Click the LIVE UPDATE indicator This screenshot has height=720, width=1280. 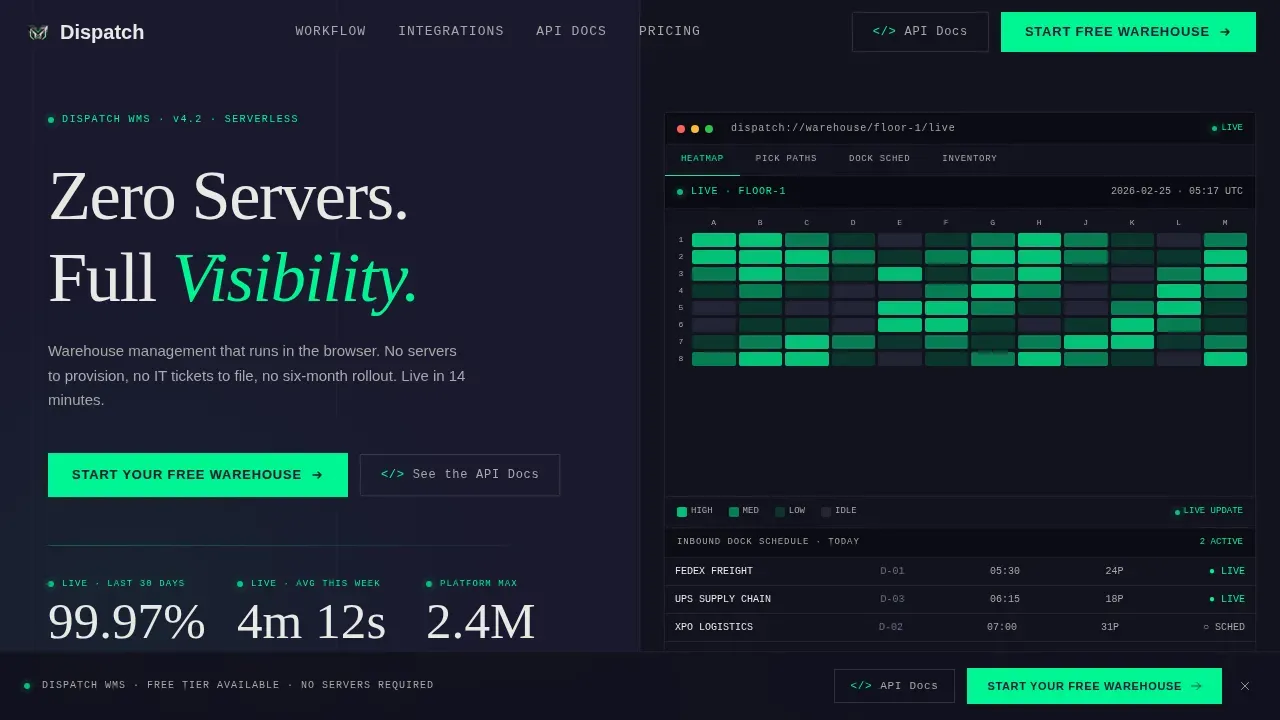(x=1209, y=511)
